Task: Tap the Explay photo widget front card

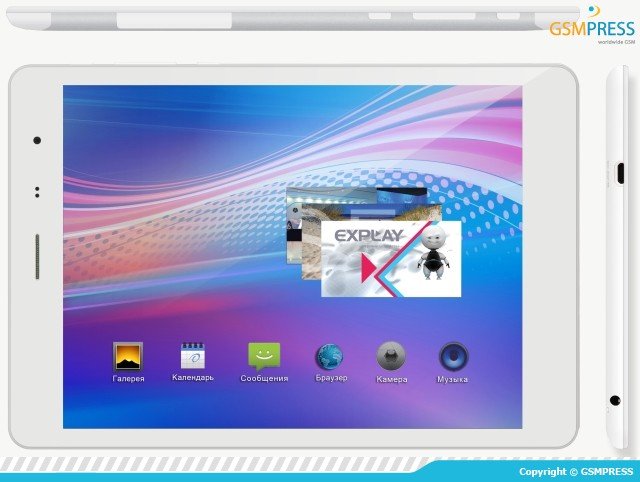Action: click(x=391, y=259)
